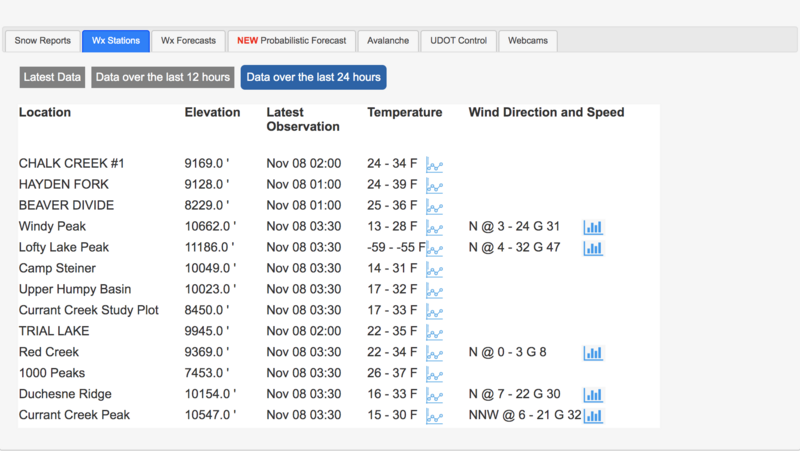Image resolution: width=800 pixels, height=451 pixels.
Task: Open temperature line chart for CHALK CREEK #1
Action: click(434, 164)
